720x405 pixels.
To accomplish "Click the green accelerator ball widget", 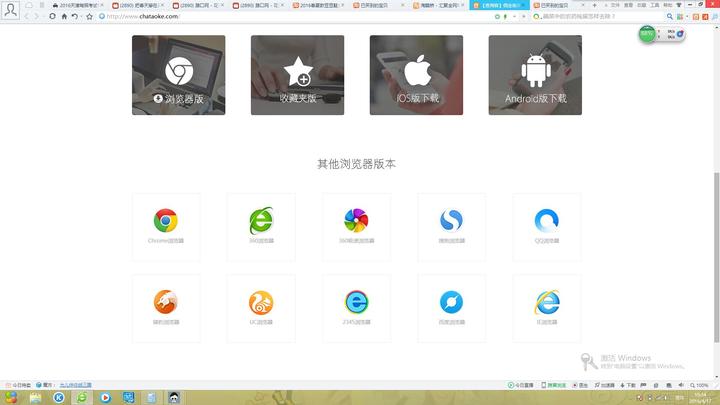I will tap(647, 34).
